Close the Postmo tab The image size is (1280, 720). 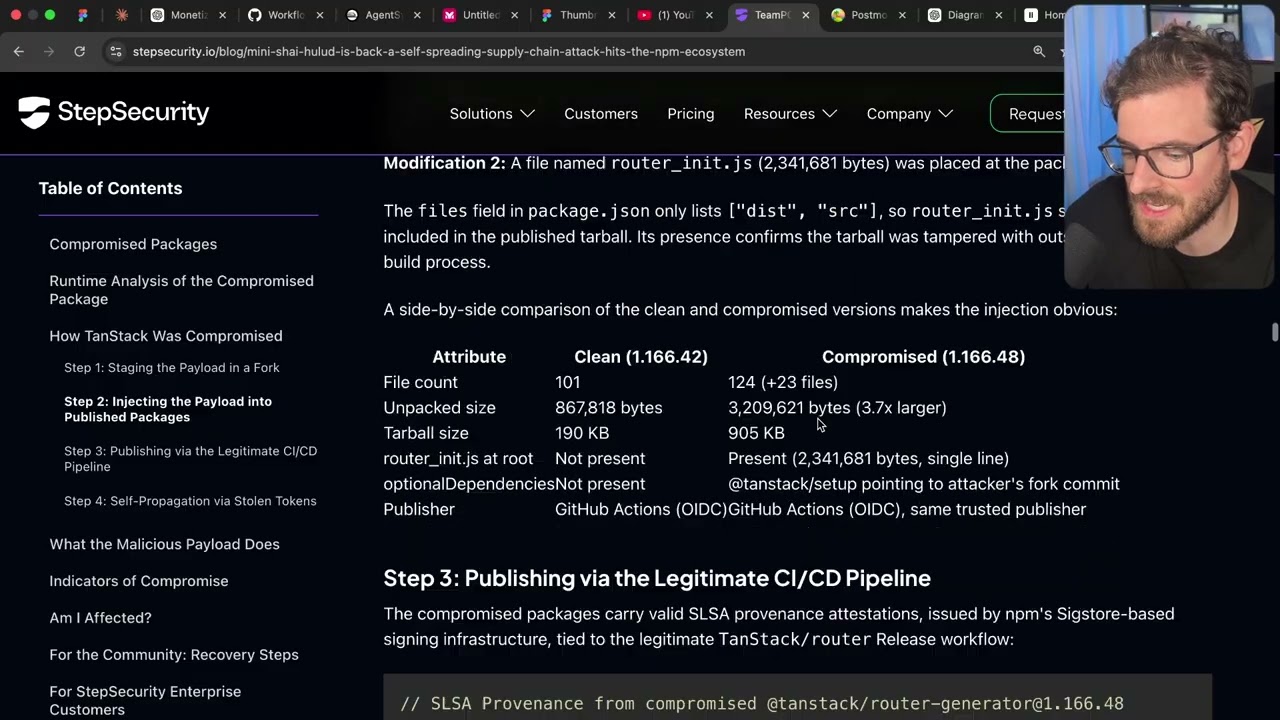tap(902, 15)
